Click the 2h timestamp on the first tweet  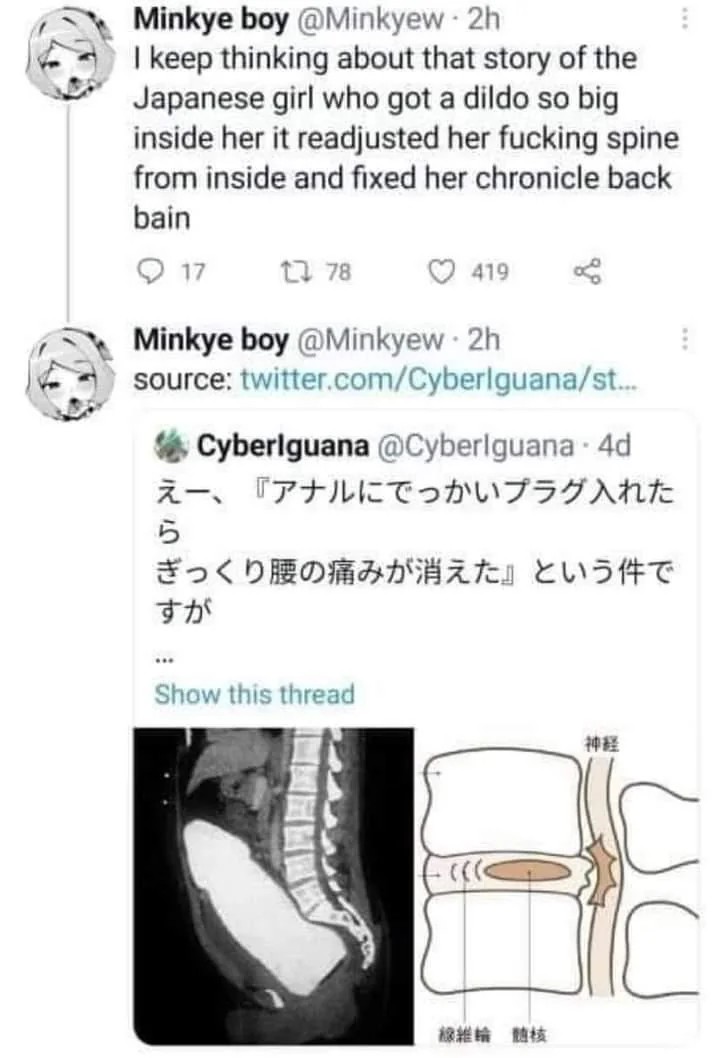tap(483, 17)
